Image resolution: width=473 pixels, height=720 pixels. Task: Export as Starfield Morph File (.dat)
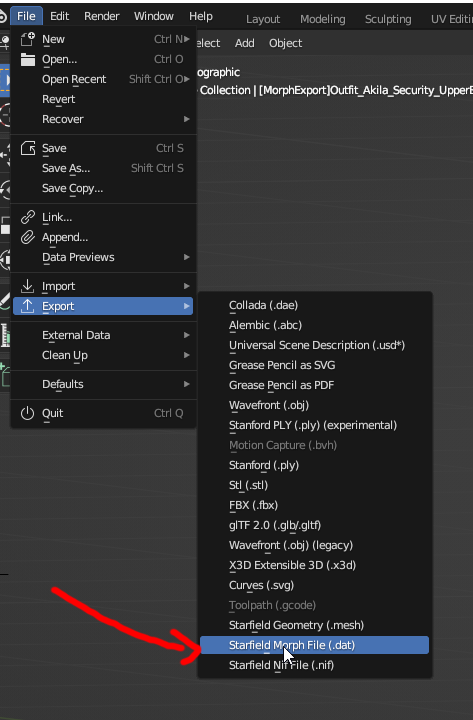pyautogui.click(x=314, y=645)
